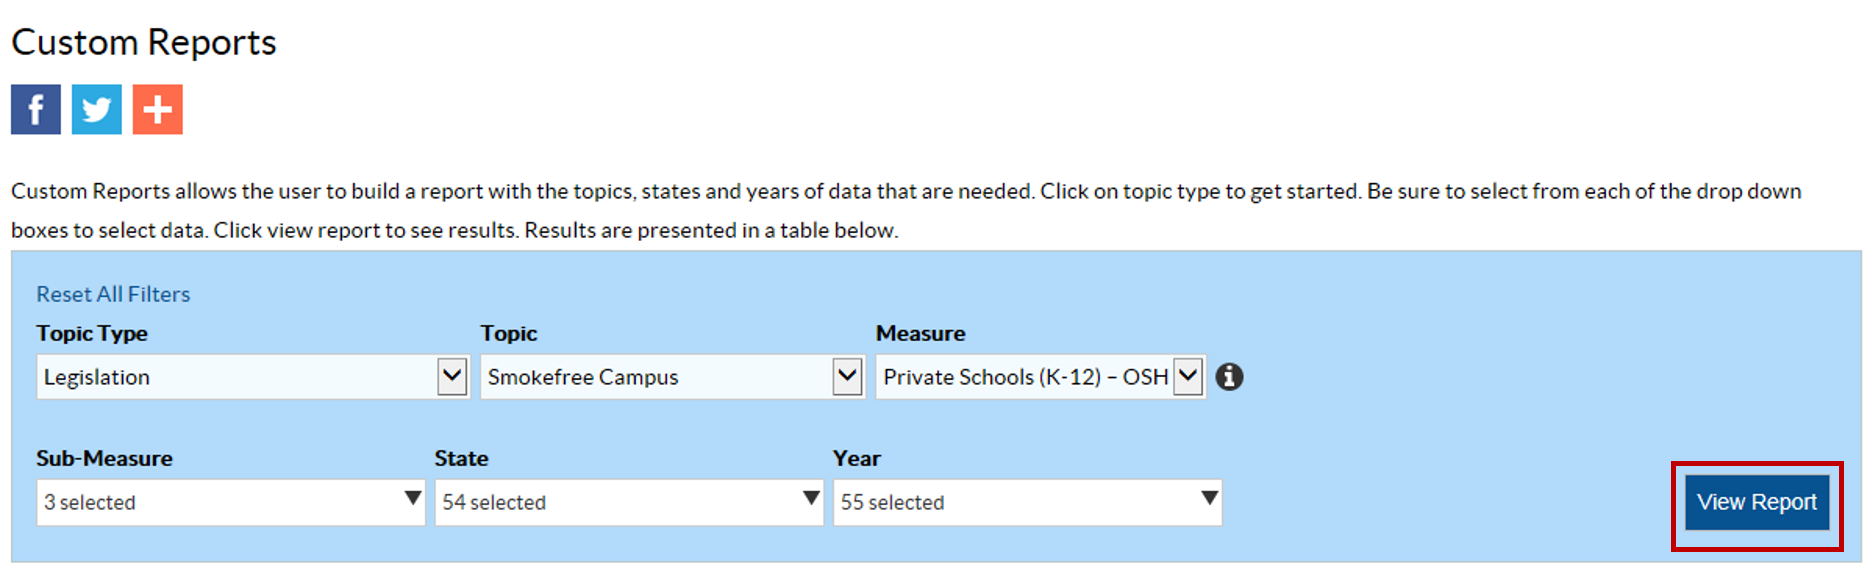Click the Custom Reports heading

coord(144,43)
